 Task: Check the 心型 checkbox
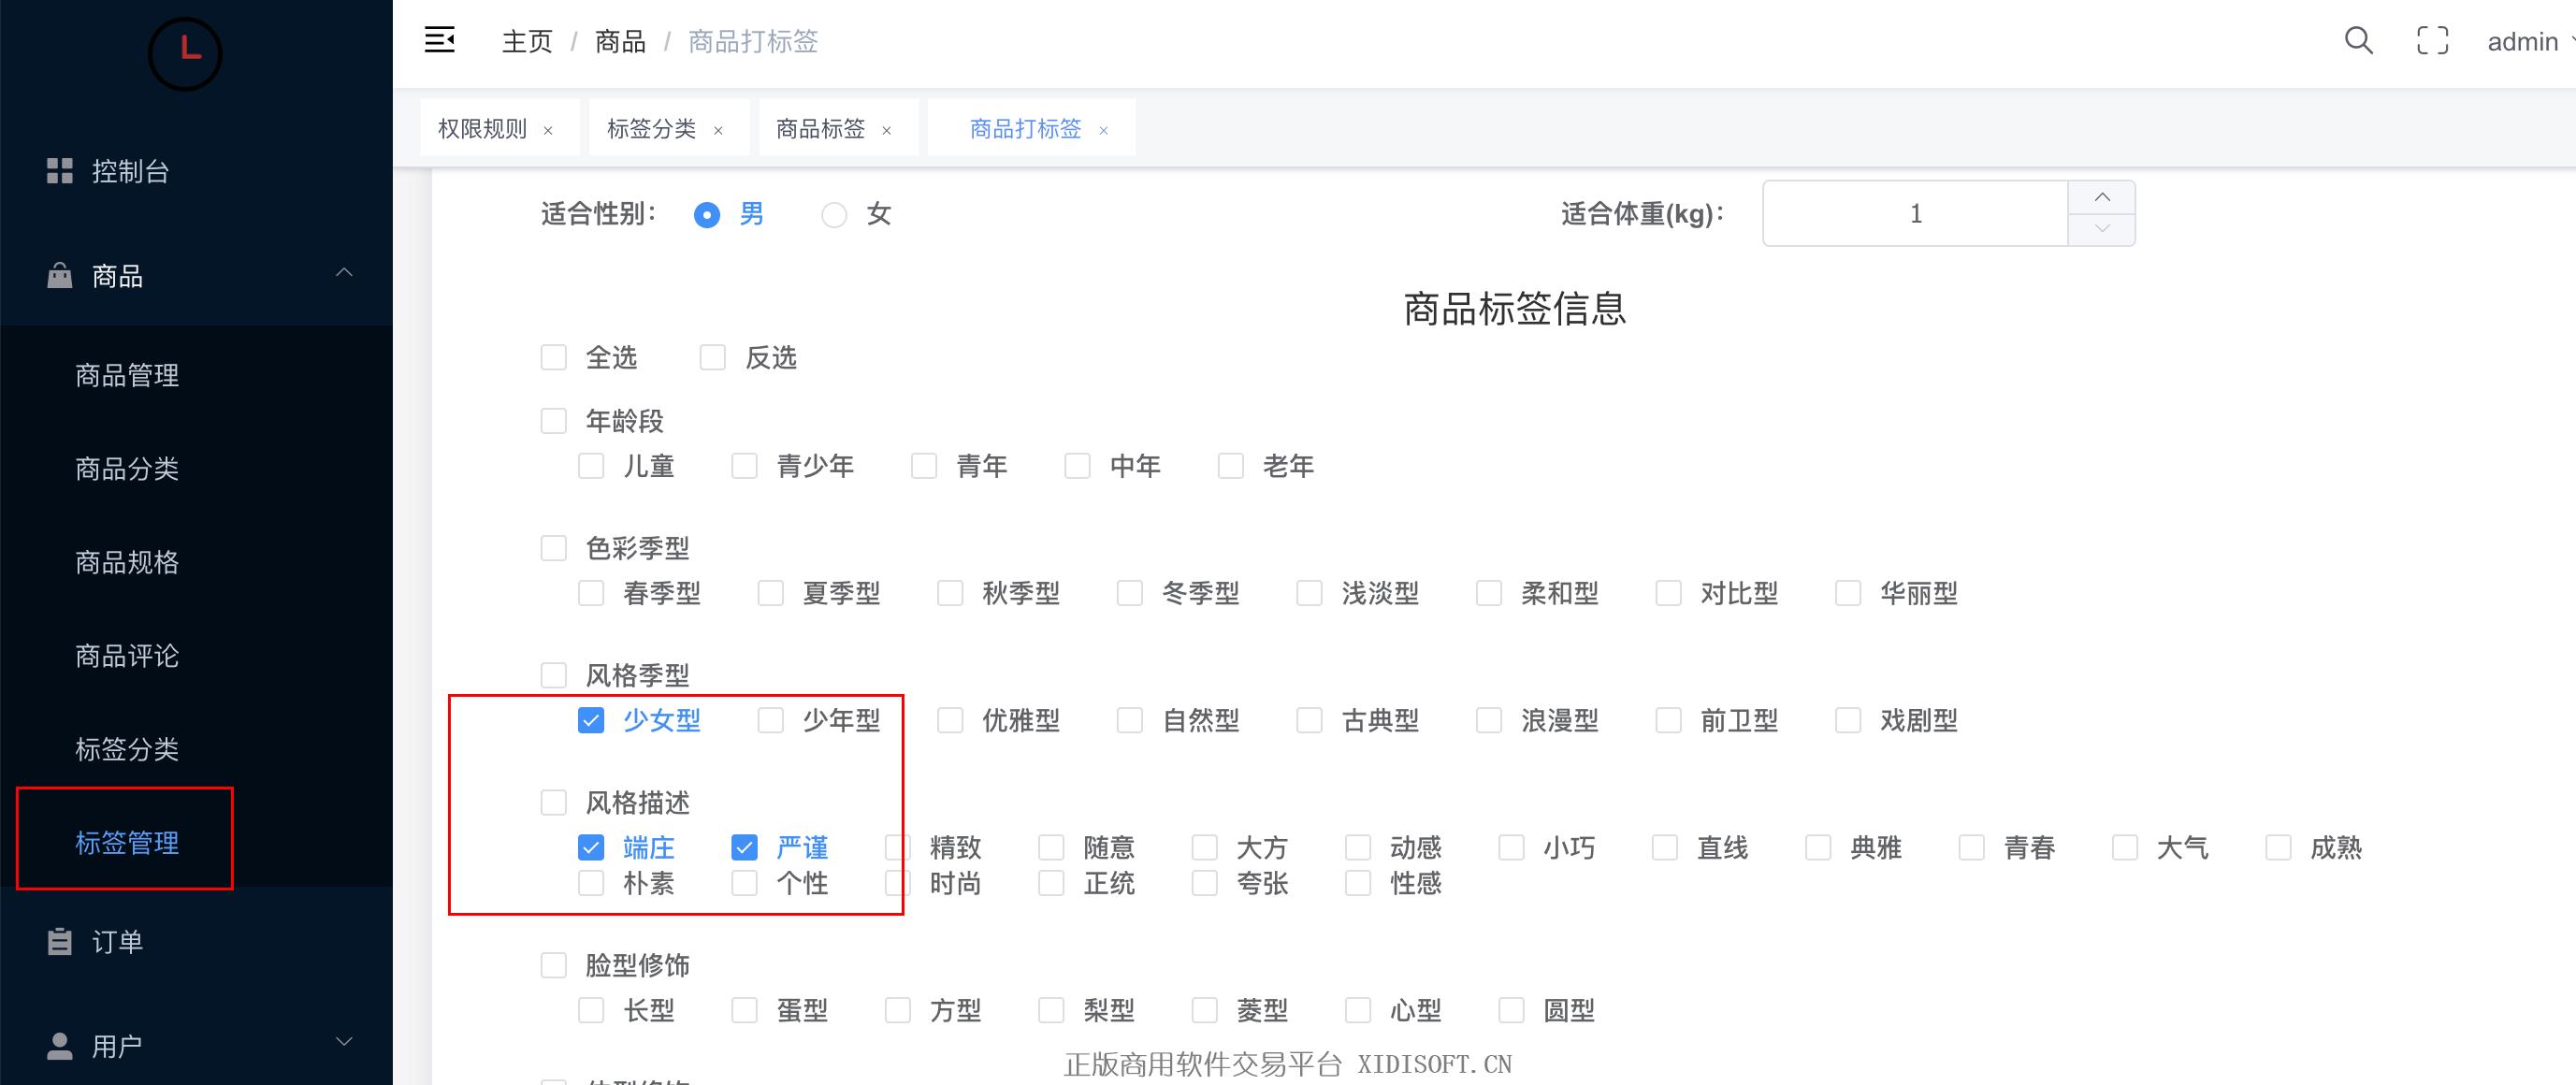[1358, 1010]
